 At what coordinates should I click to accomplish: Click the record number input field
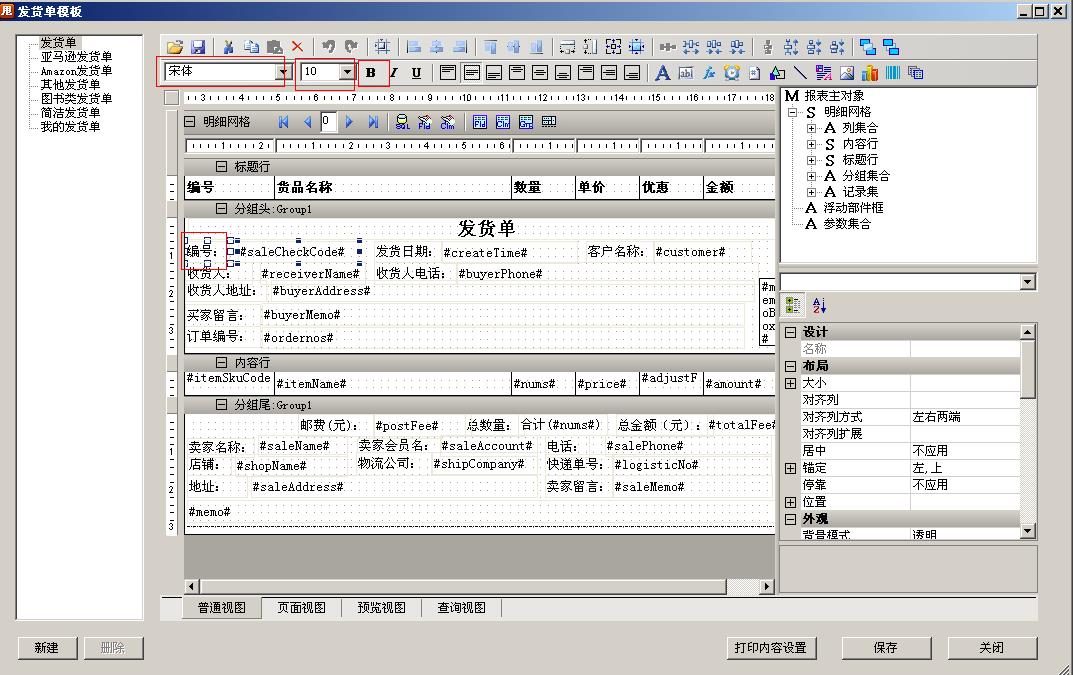click(x=328, y=122)
